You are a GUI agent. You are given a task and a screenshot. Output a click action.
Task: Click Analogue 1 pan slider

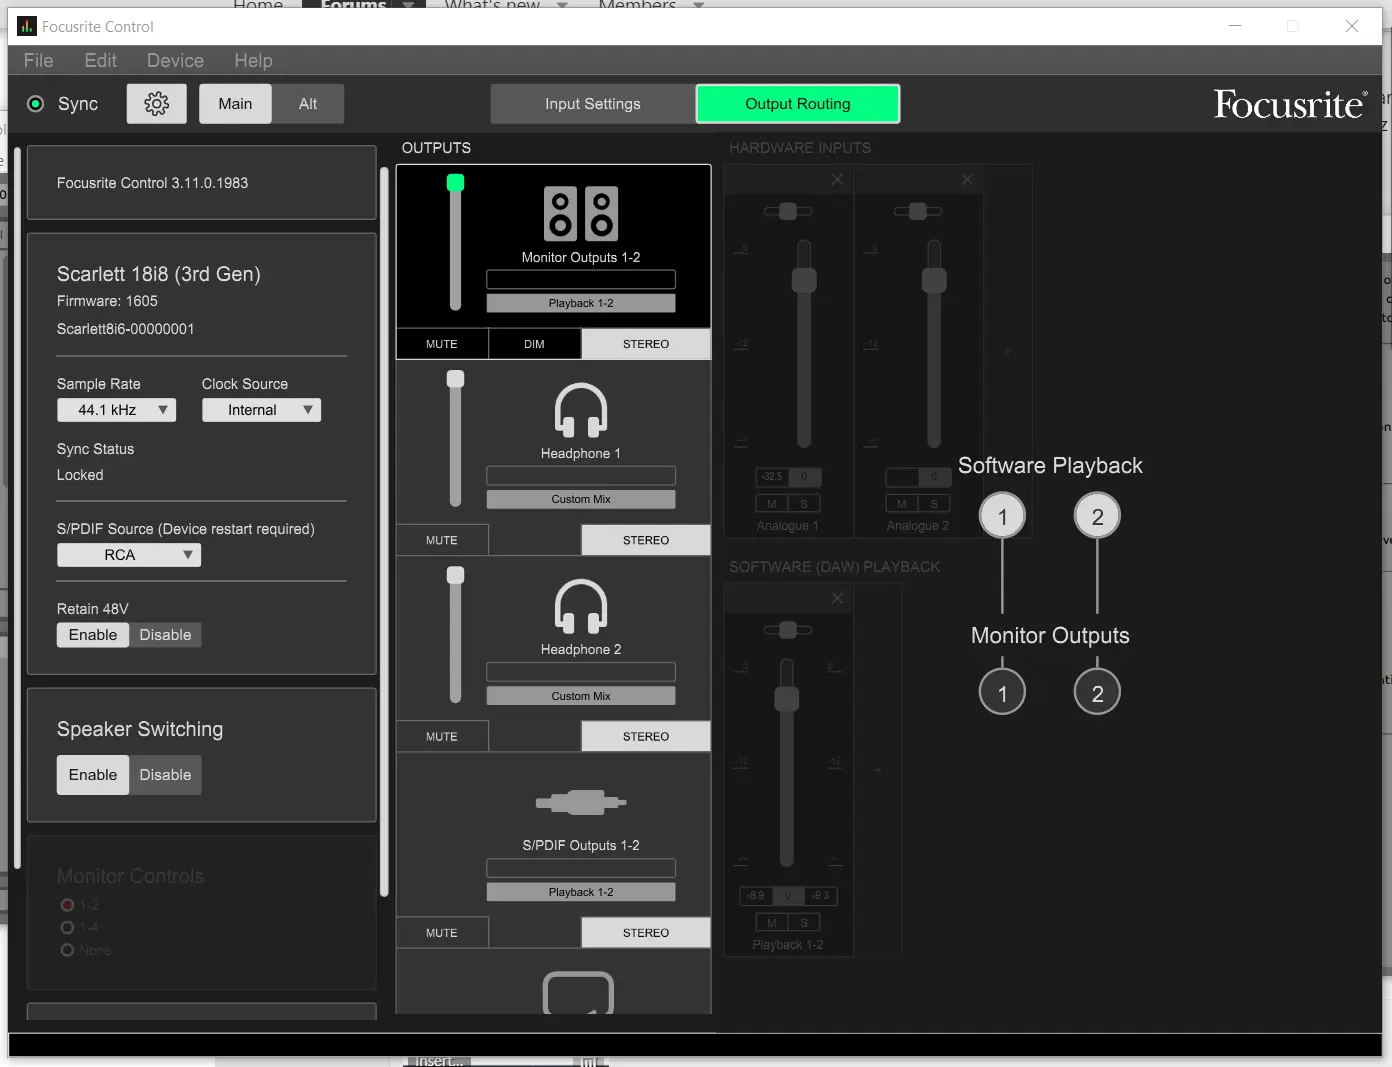pyautogui.click(x=788, y=211)
